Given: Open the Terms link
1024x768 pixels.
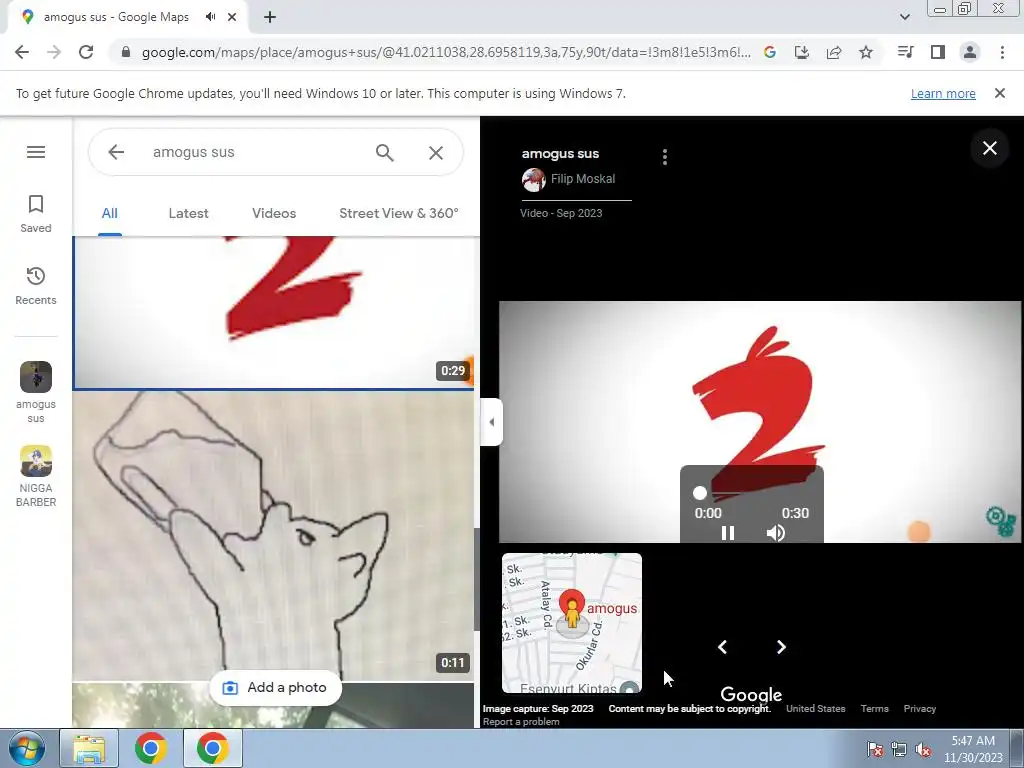Looking at the screenshot, I should point(874,709).
